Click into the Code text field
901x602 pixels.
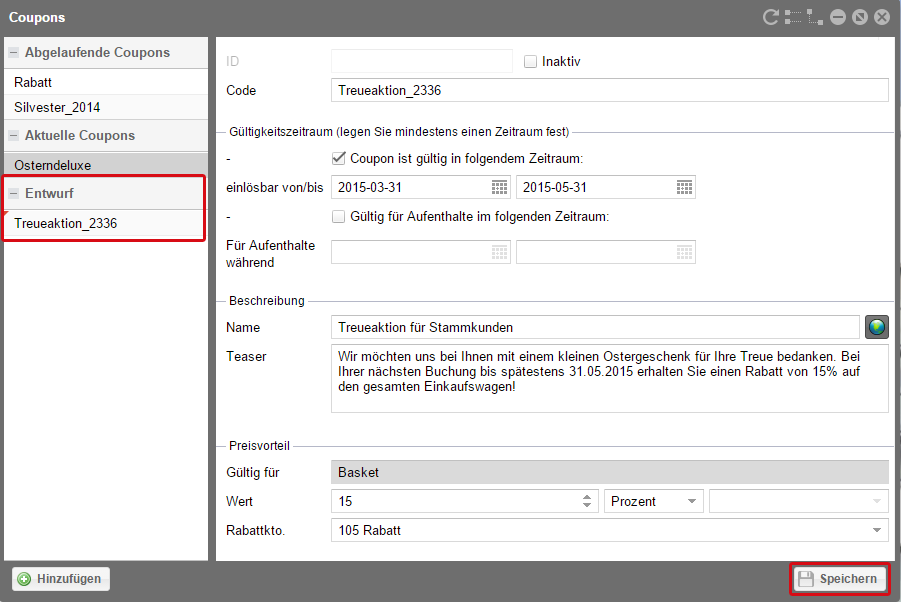608,90
